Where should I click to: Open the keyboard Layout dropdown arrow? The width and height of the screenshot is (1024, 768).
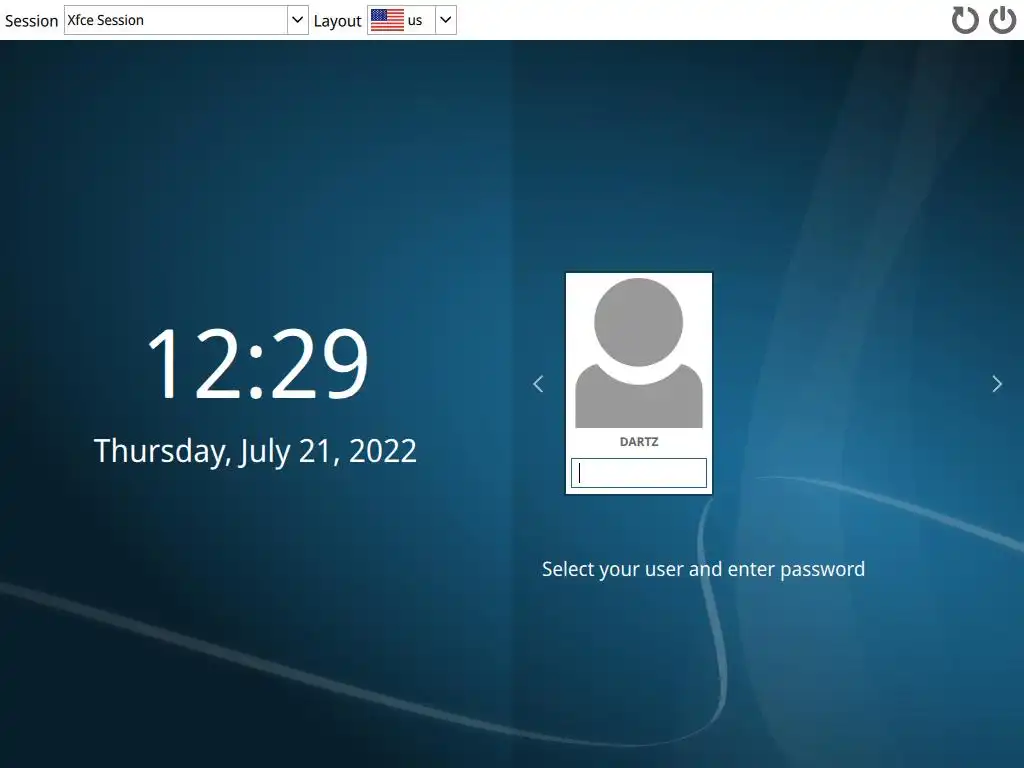coord(445,20)
